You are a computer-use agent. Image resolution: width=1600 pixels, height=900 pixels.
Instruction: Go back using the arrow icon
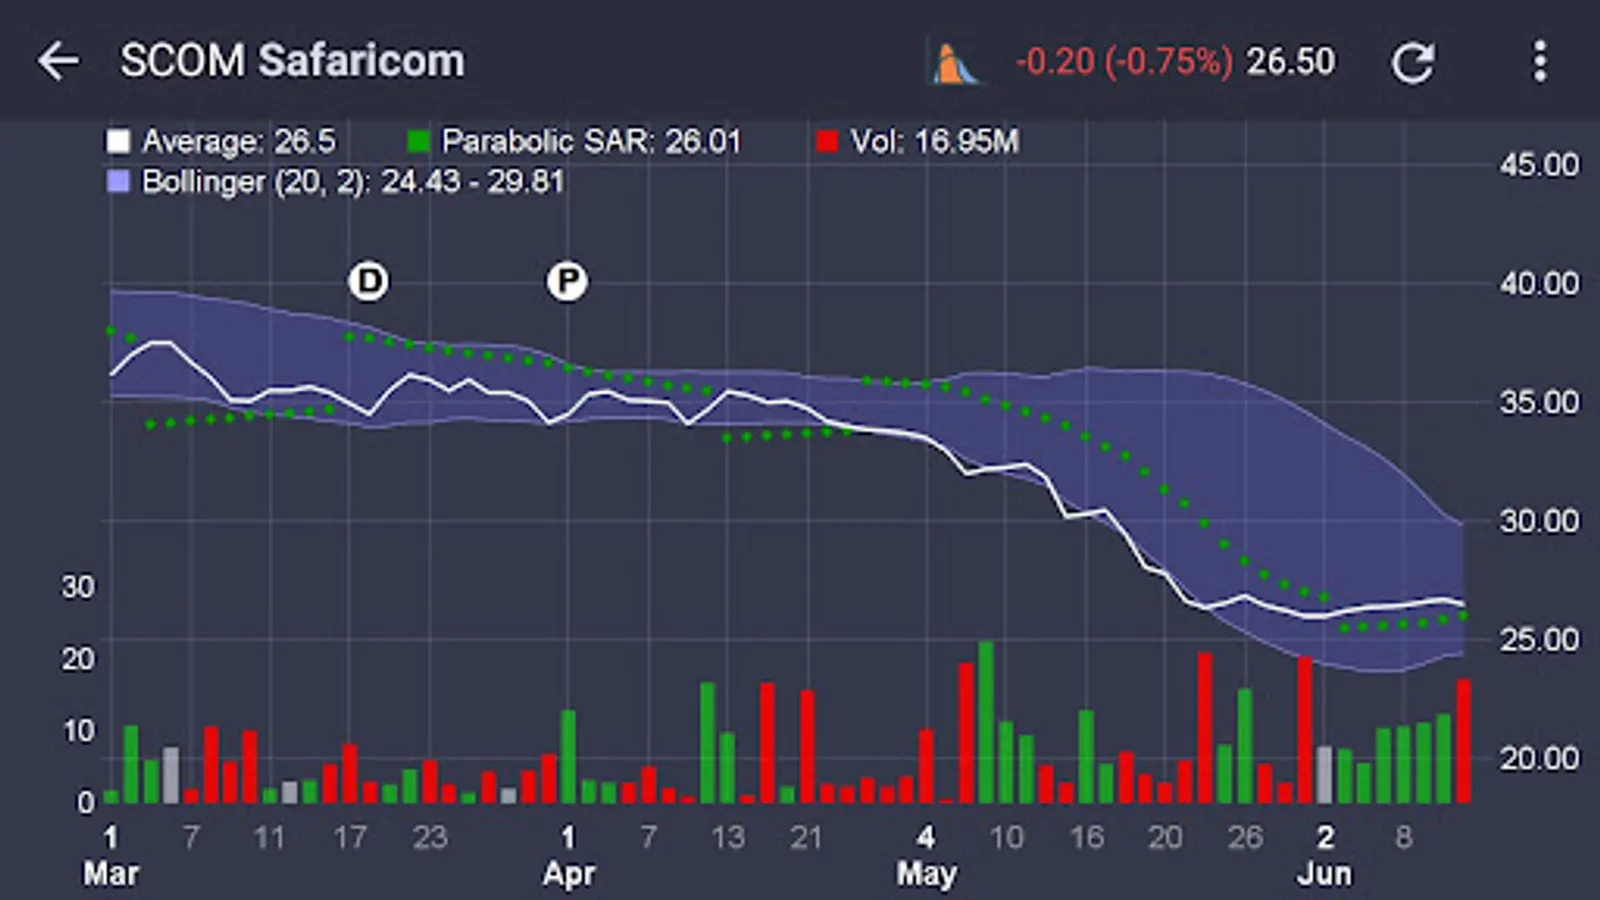[58, 61]
